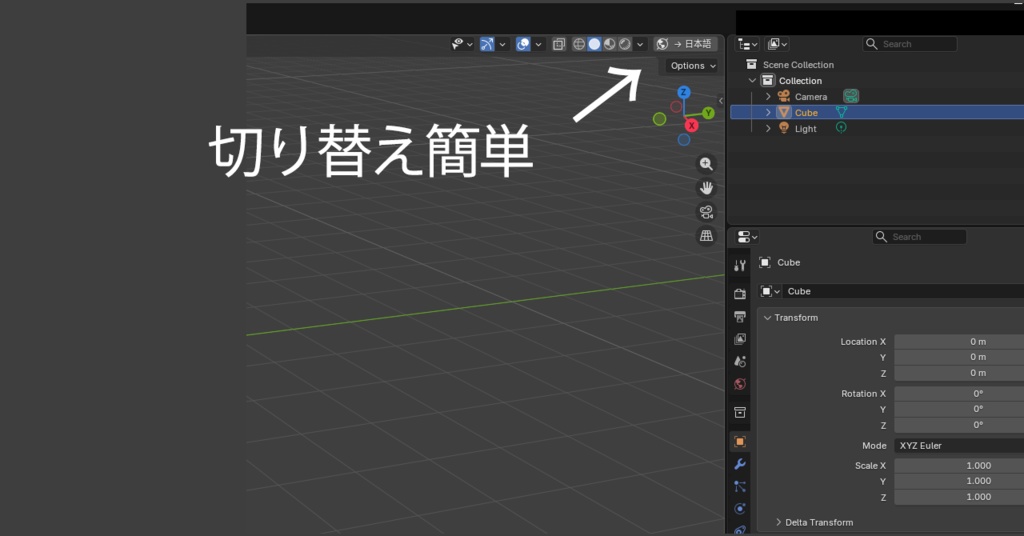Screen dimensions: 1024x536
Task: Open the Scene properties tab
Action: coord(739,361)
